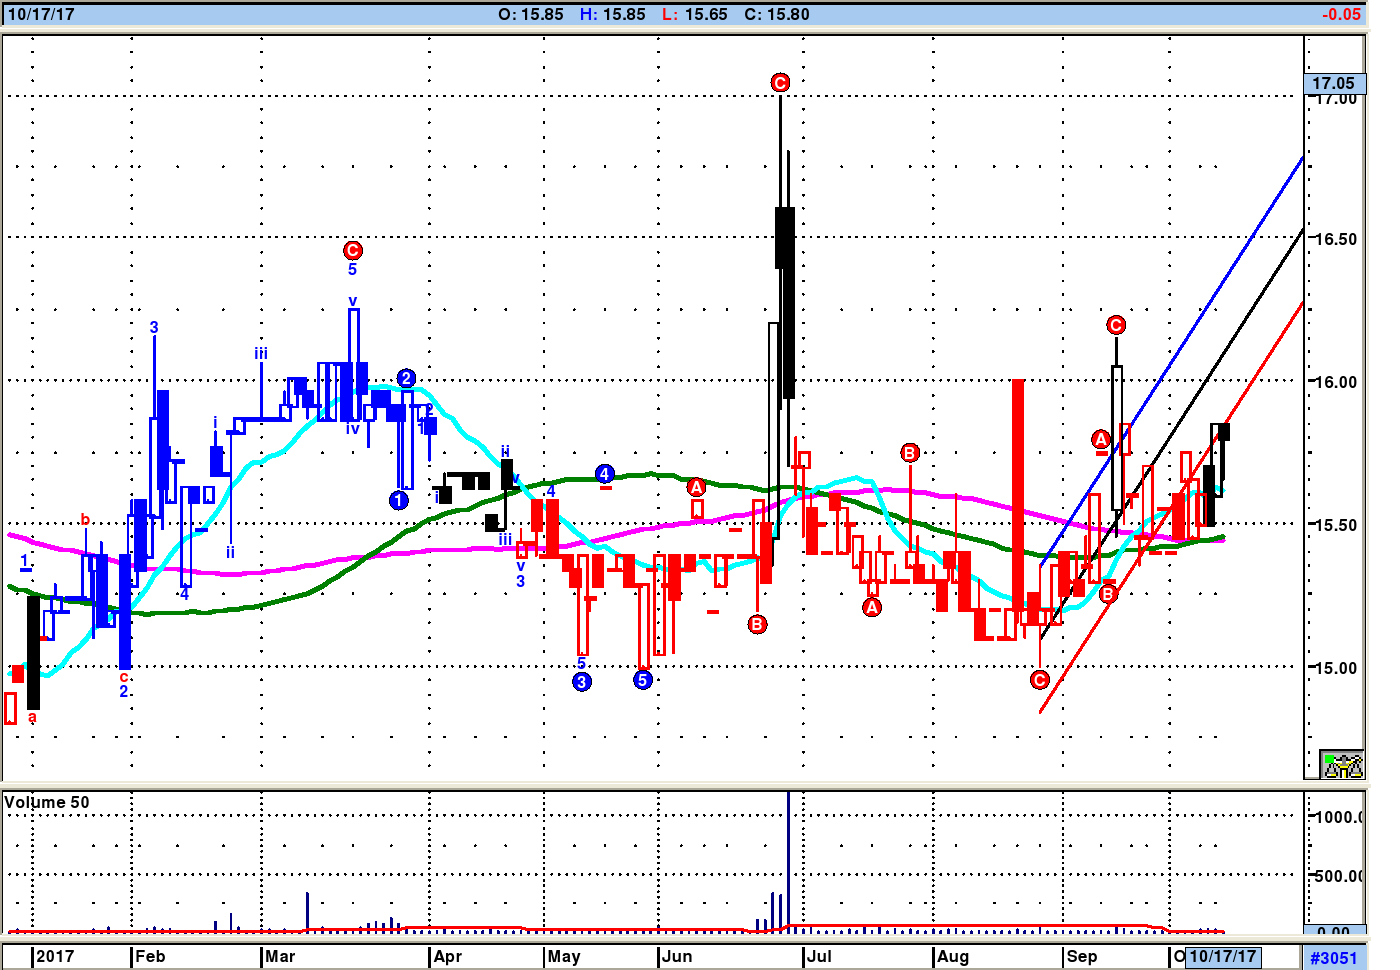Click the blue circled 2 wave marker
Screen dimensions: 1400x970
(x=406, y=378)
